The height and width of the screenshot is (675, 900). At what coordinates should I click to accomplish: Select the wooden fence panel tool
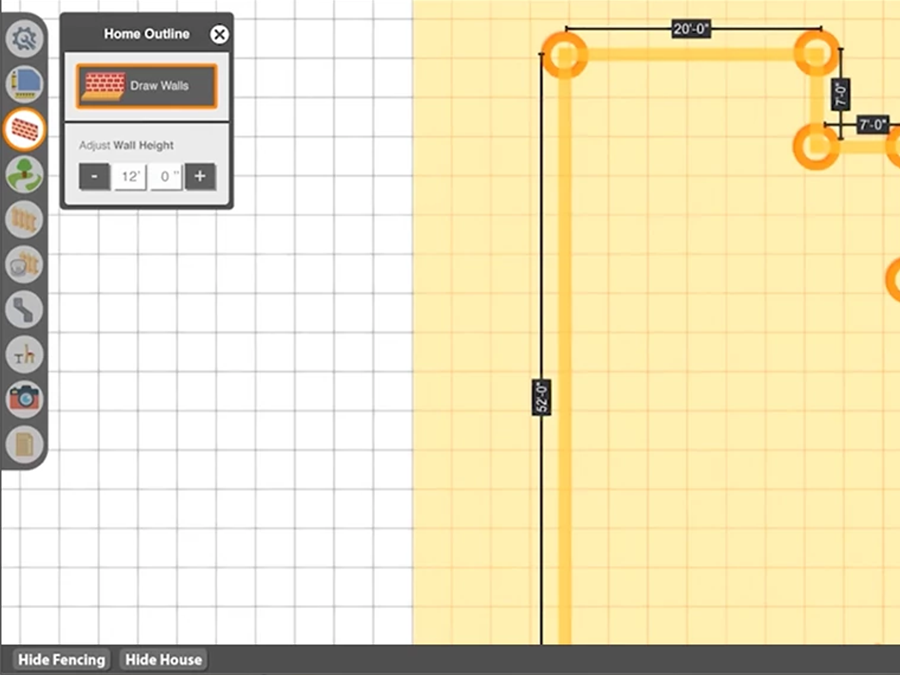pyautogui.click(x=24, y=219)
